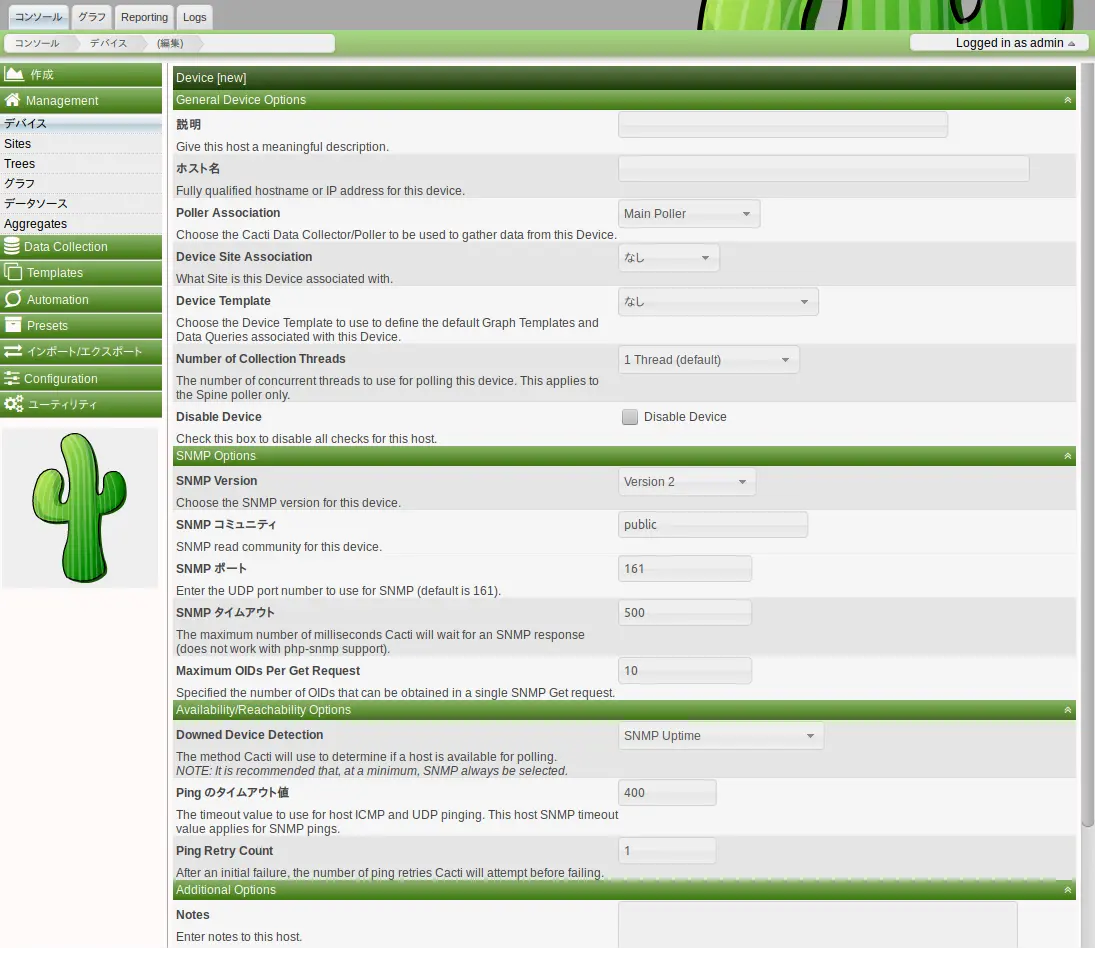The height and width of the screenshot is (953, 1095).
Task: Click the import/export arrows icon
Action: tap(13, 351)
